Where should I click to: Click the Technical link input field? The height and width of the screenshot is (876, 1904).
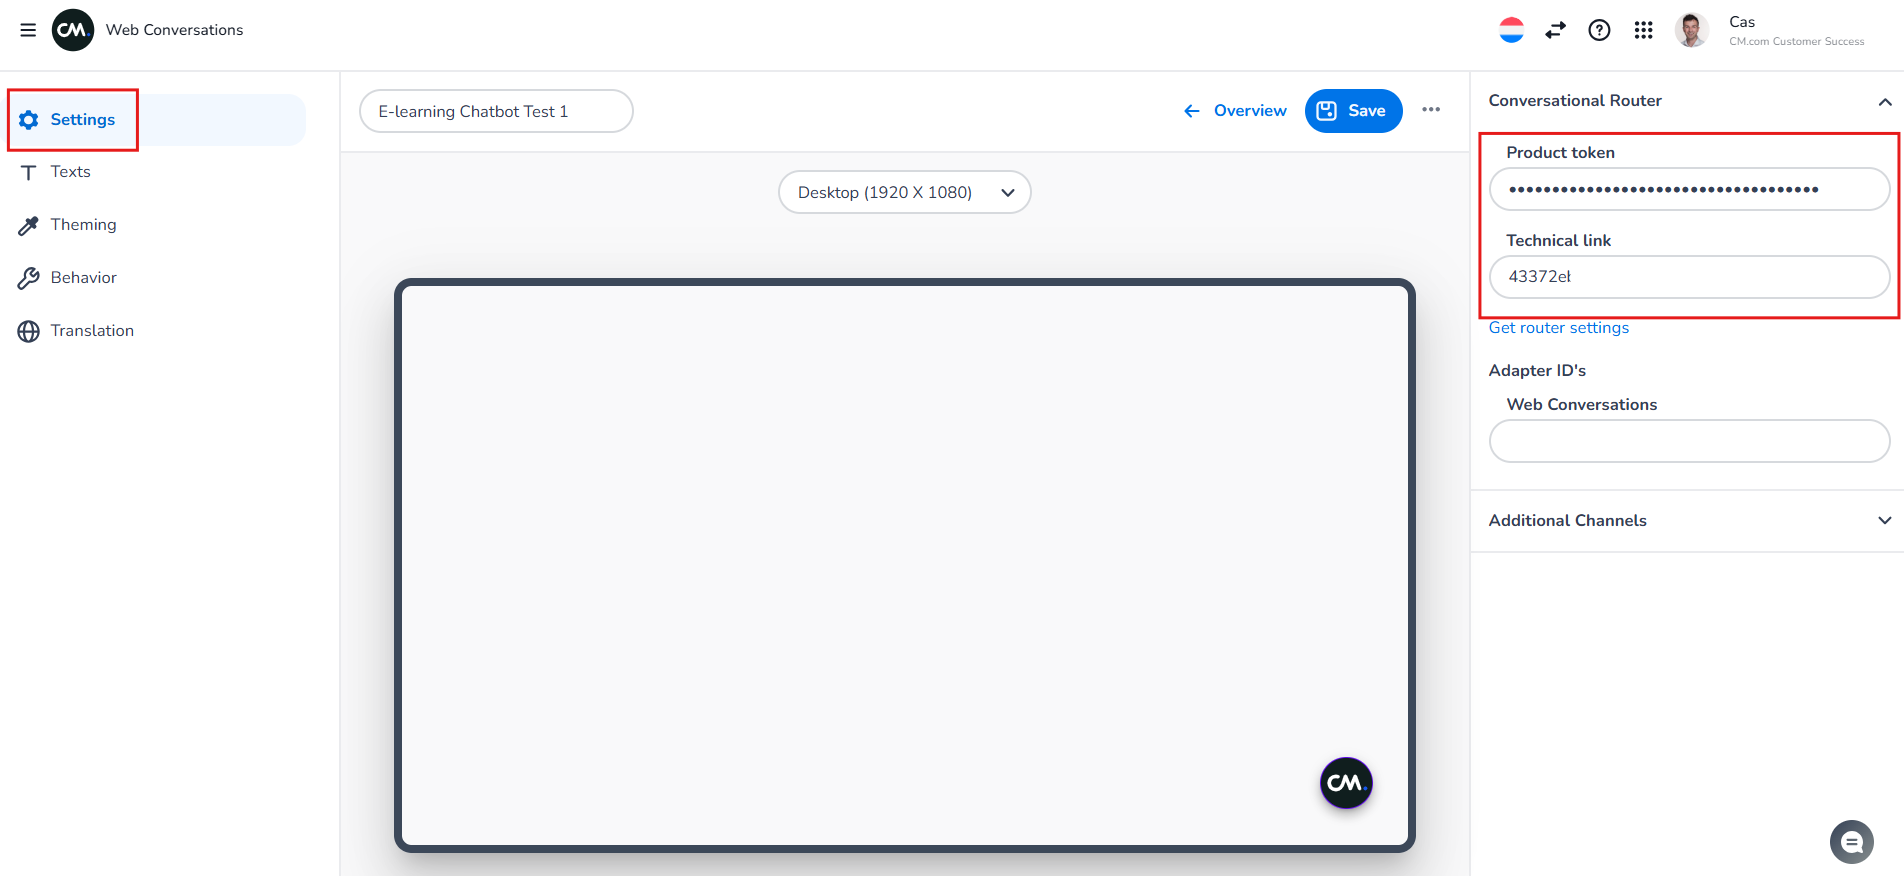click(x=1688, y=277)
